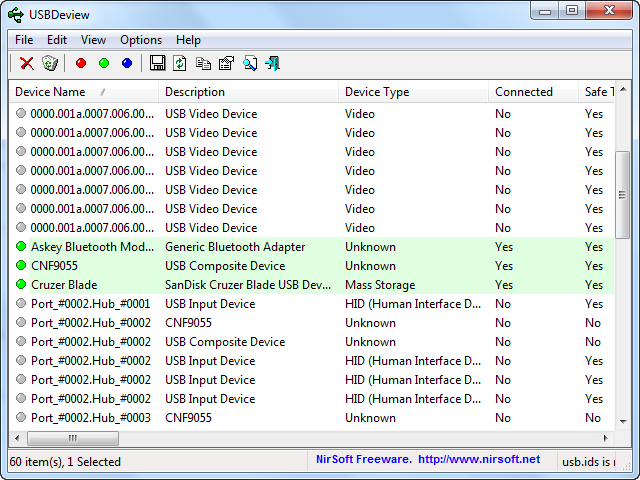Image resolution: width=640 pixels, height=480 pixels.
Task: Save selected items with the floppy disk icon
Action: [x=157, y=63]
